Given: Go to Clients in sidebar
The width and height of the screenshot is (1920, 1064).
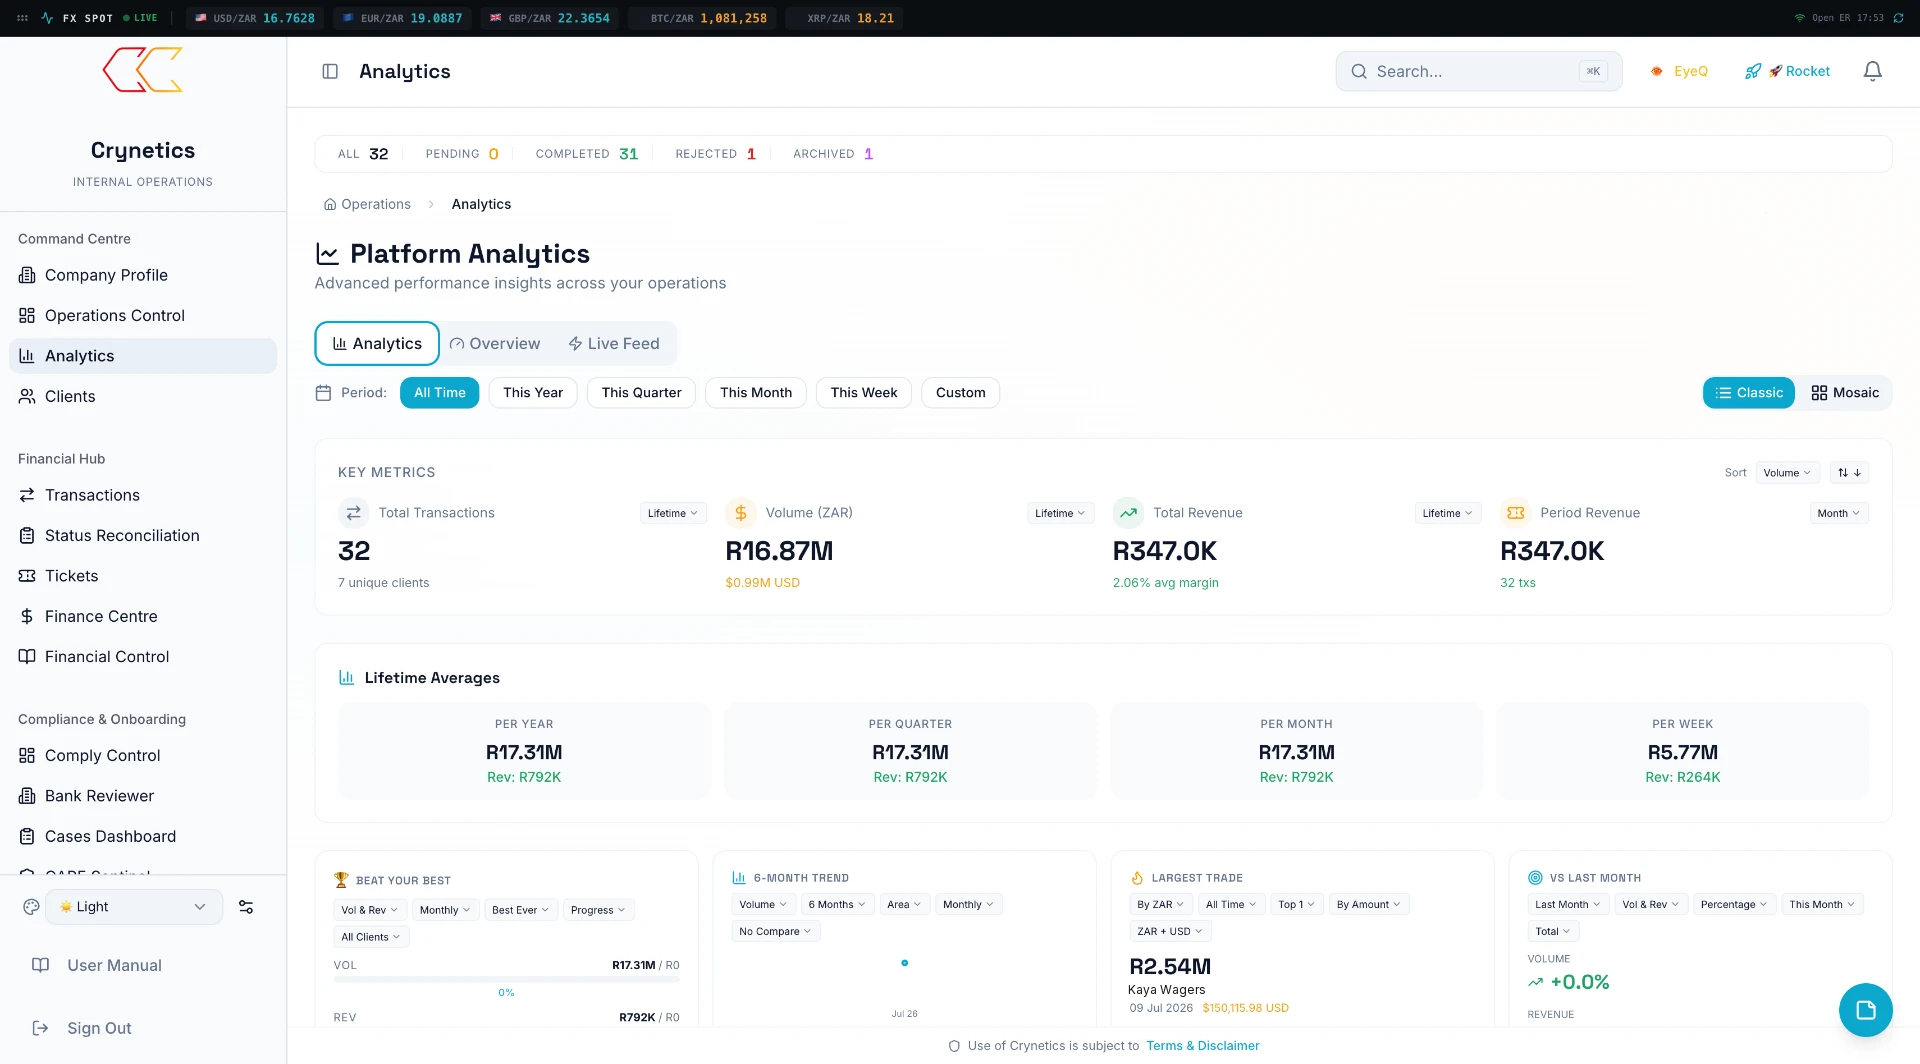Looking at the screenshot, I should 143,396.
